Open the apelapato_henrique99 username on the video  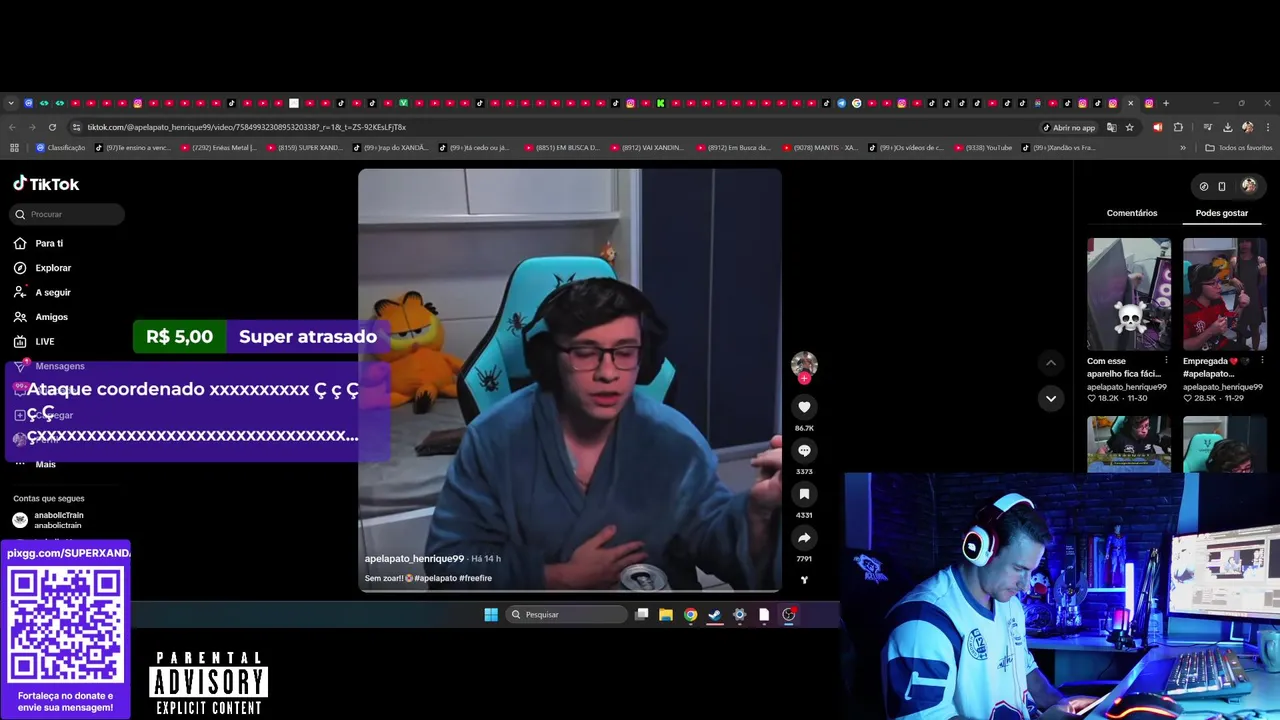coord(414,559)
